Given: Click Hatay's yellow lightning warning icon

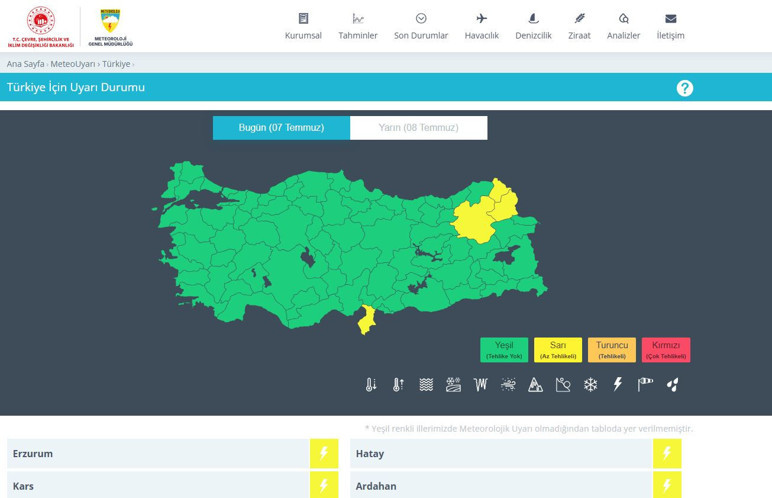Looking at the screenshot, I should 667,453.
